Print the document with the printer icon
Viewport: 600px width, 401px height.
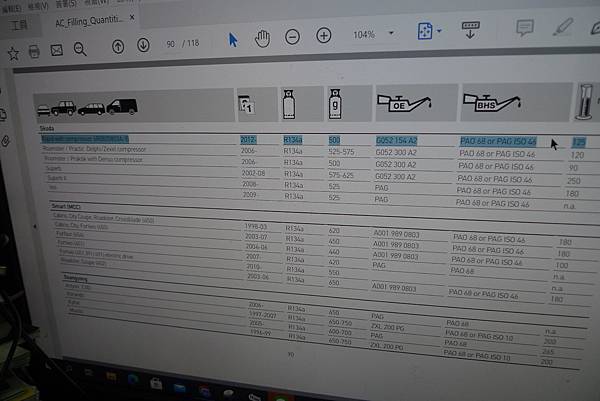point(34,51)
